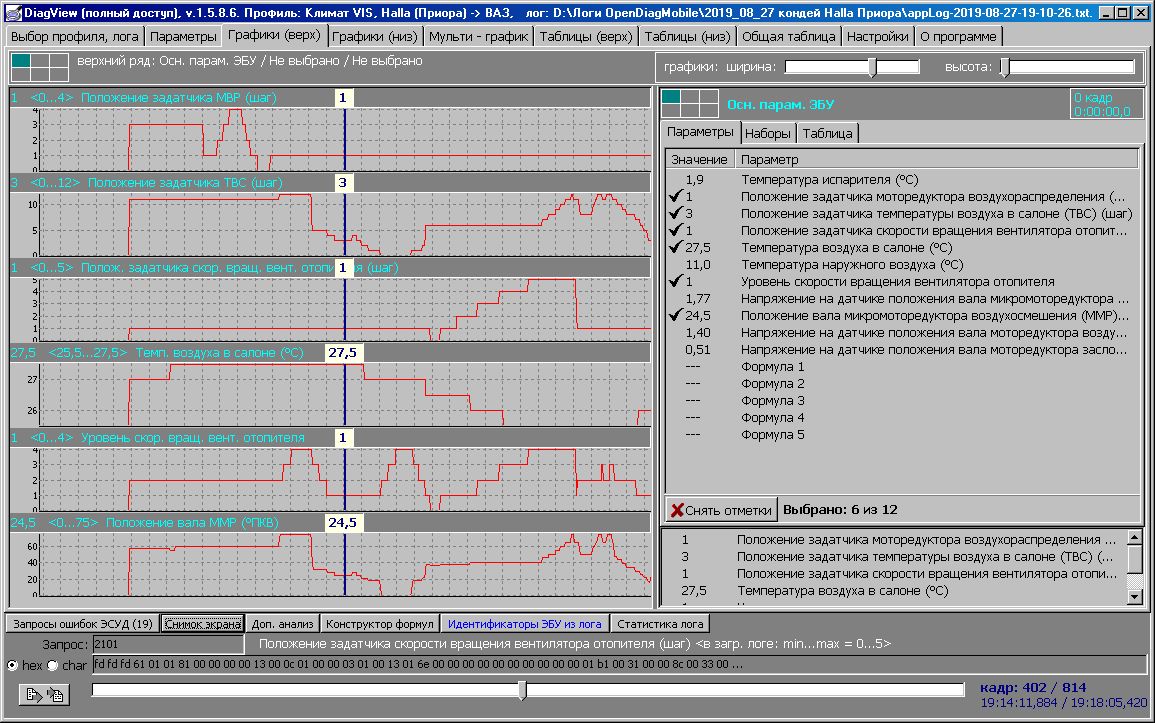Click the 'Значение' column header

[x=700, y=159]
